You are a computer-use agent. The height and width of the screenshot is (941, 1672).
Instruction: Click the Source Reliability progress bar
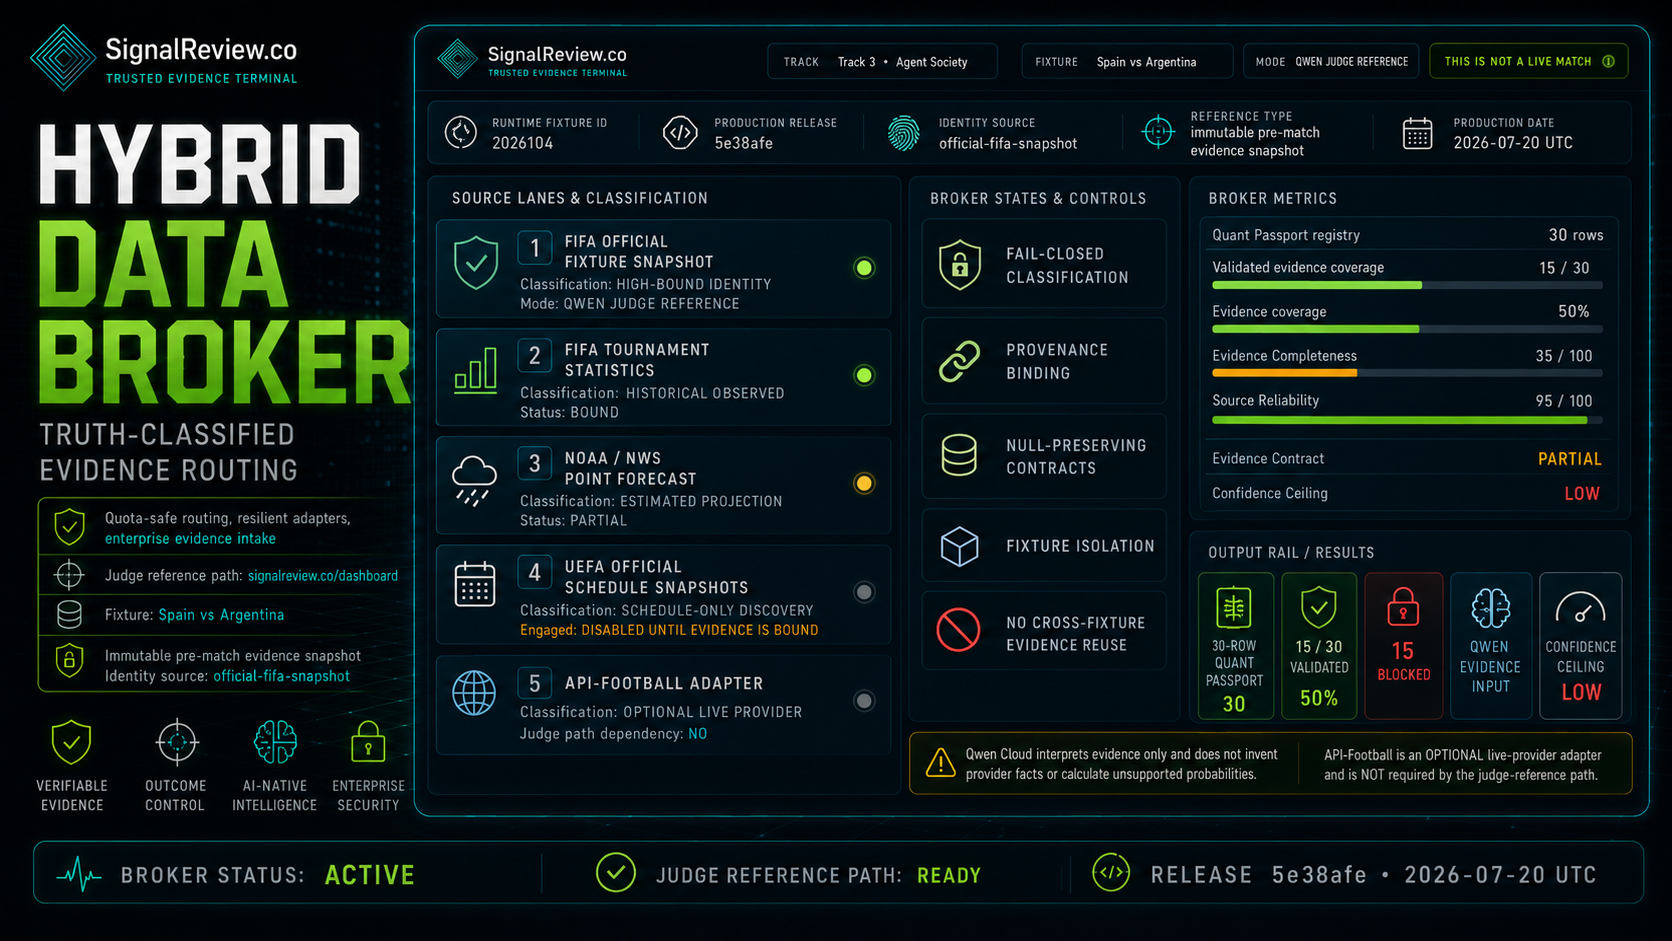tap(1407, 420)
